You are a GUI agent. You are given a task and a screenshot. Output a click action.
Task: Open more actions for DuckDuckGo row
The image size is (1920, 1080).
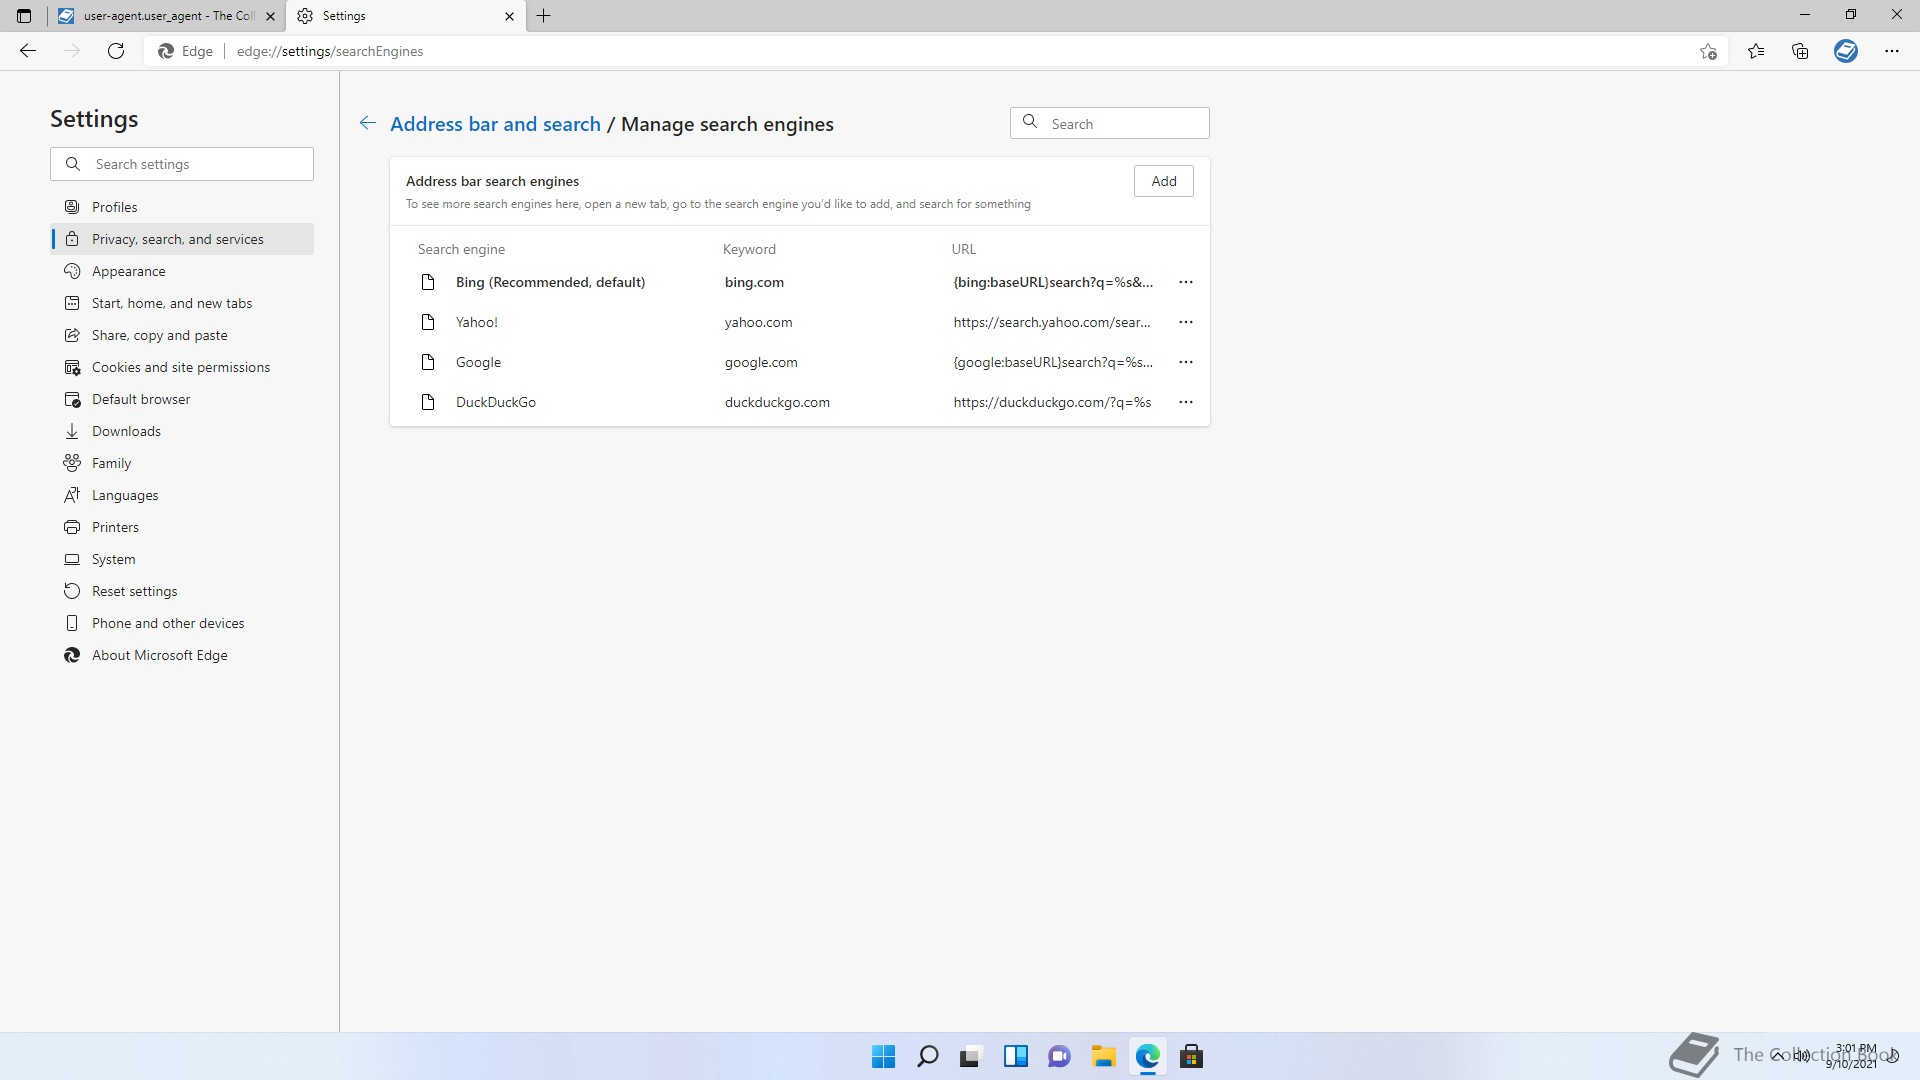[x=1186, y=402]
